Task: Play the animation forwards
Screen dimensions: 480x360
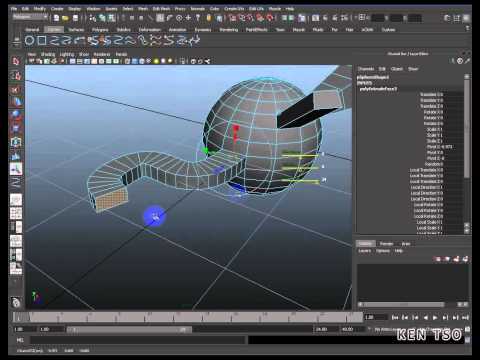Action: [x=435, y=318]
